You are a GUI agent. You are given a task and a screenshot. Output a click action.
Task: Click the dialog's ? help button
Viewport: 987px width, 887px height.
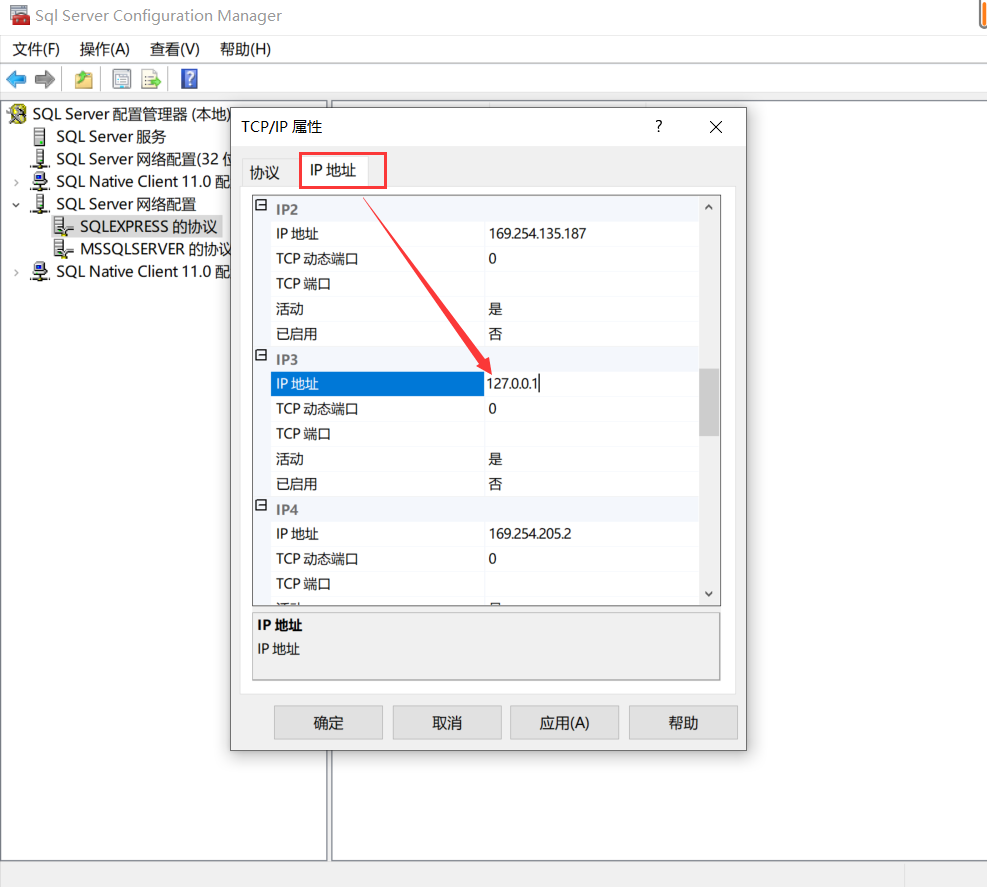pos(658,127)
